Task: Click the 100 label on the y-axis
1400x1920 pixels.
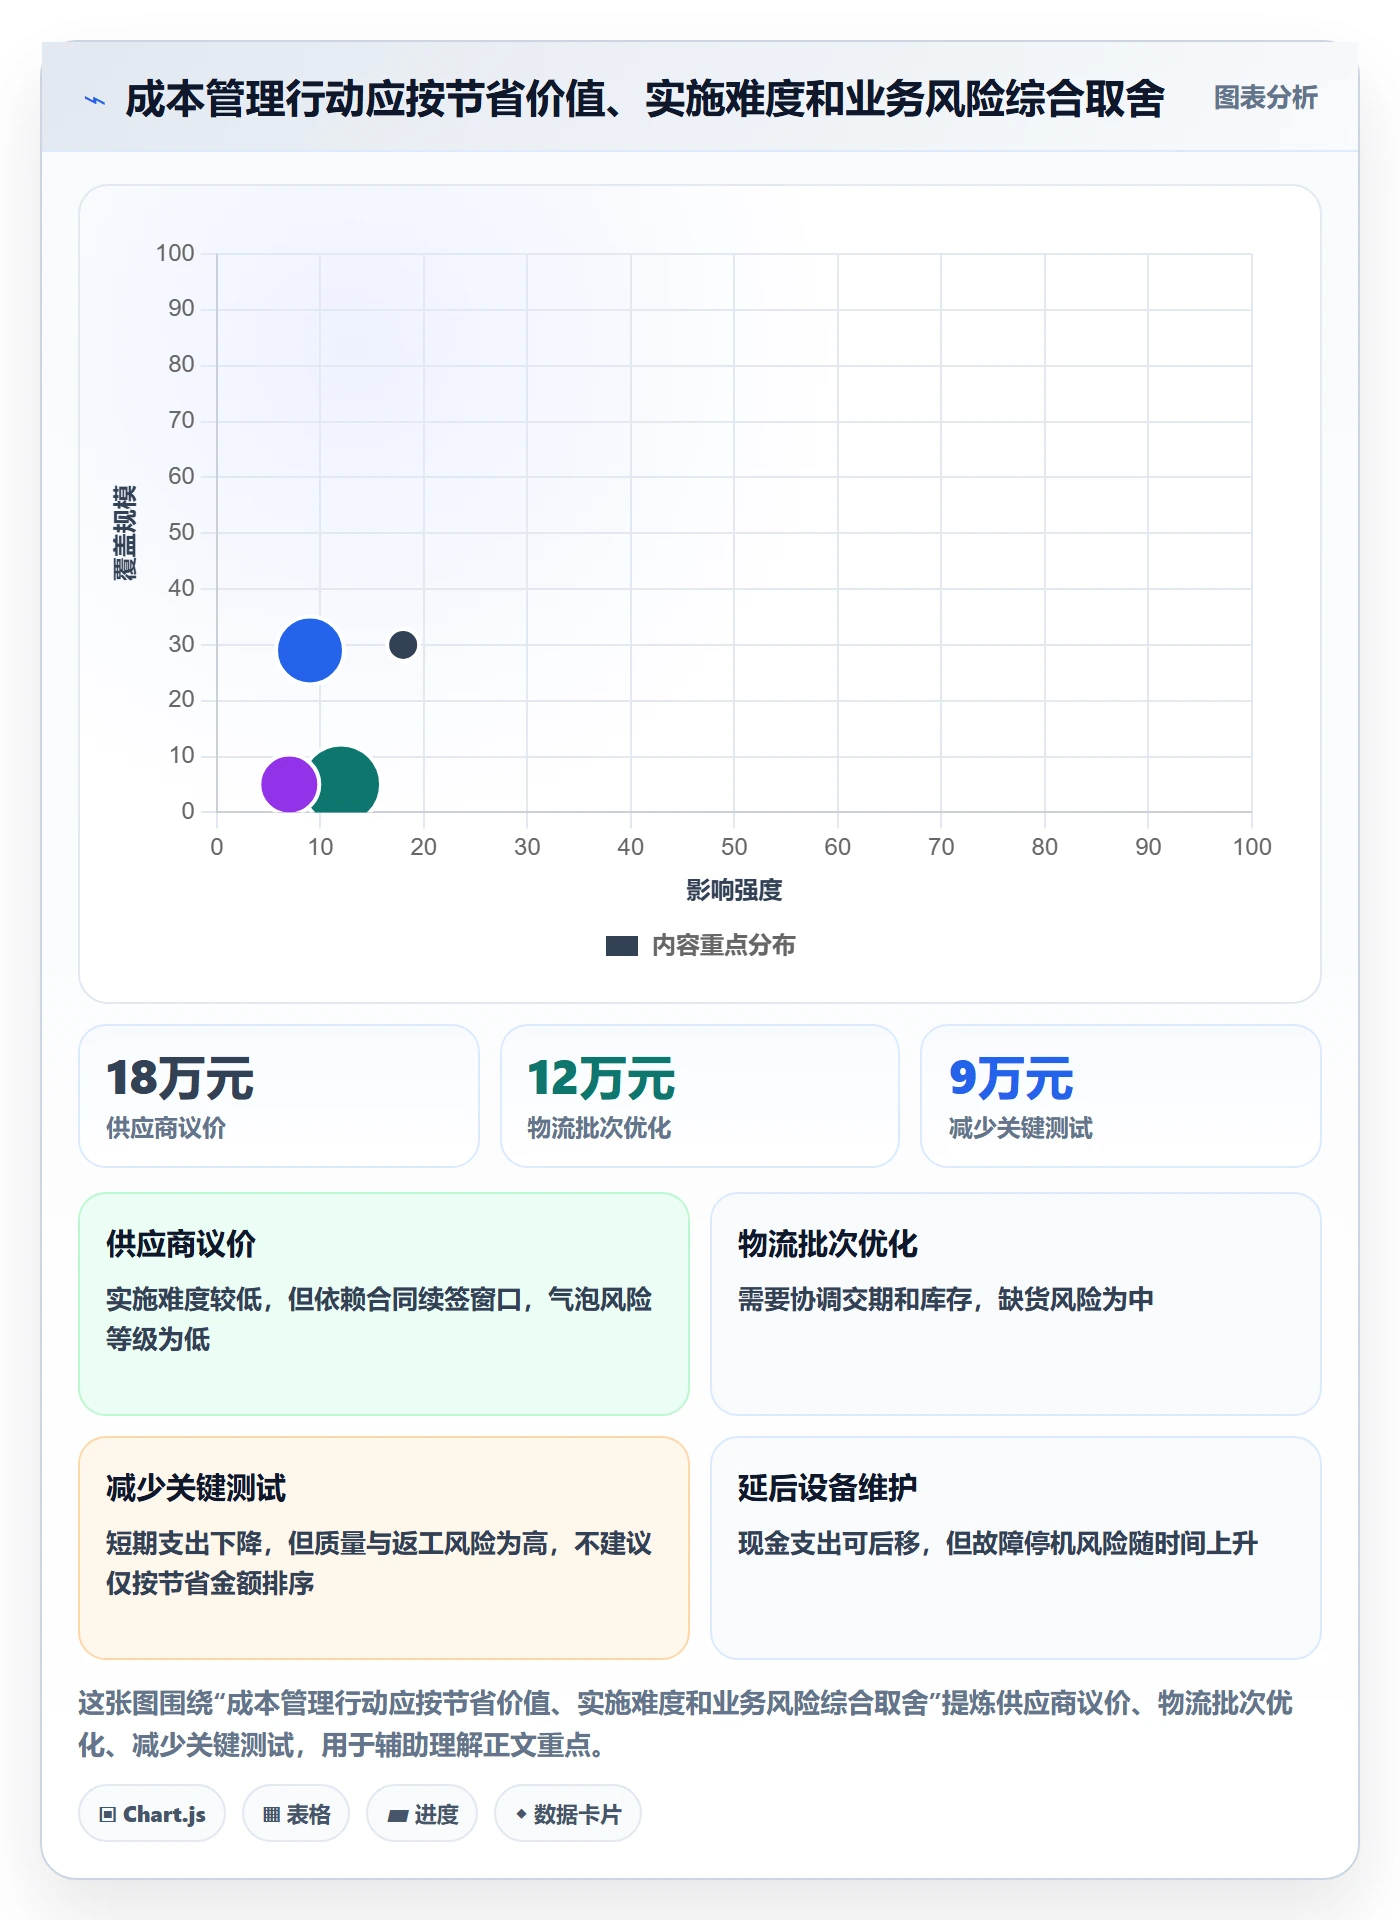Action: point(175,253)
